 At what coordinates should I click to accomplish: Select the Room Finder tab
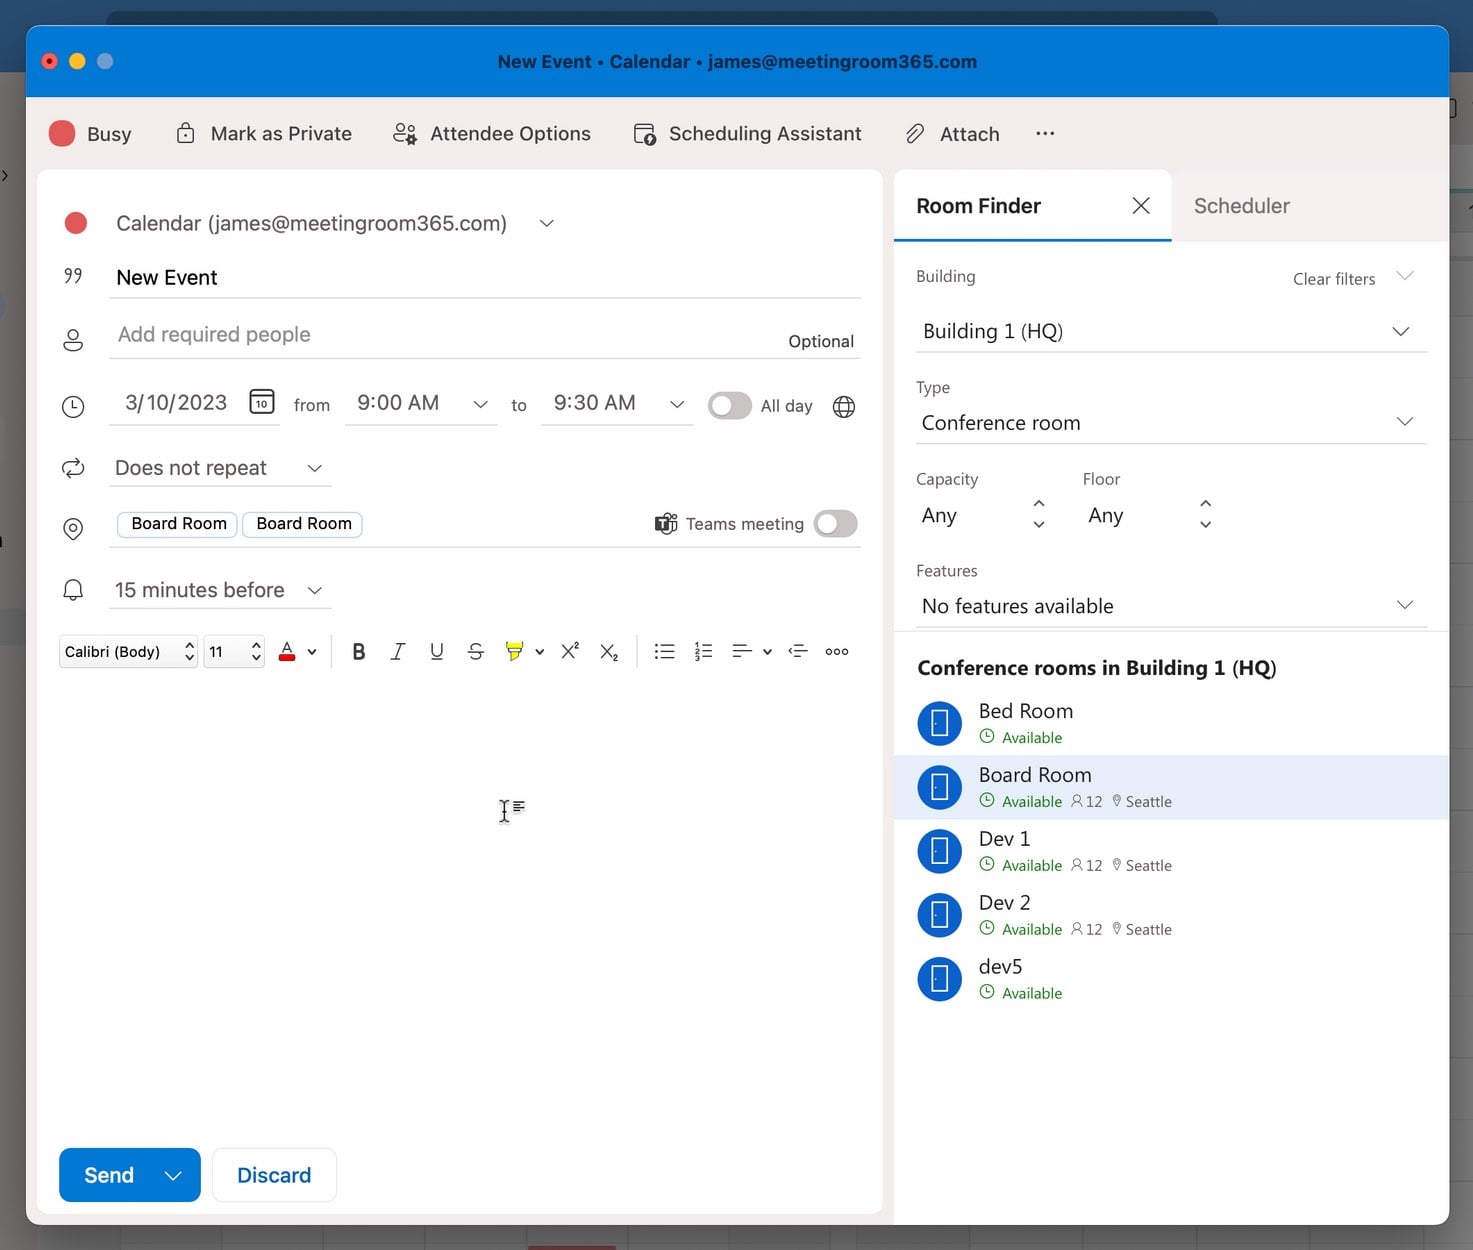tap(979, 206)
